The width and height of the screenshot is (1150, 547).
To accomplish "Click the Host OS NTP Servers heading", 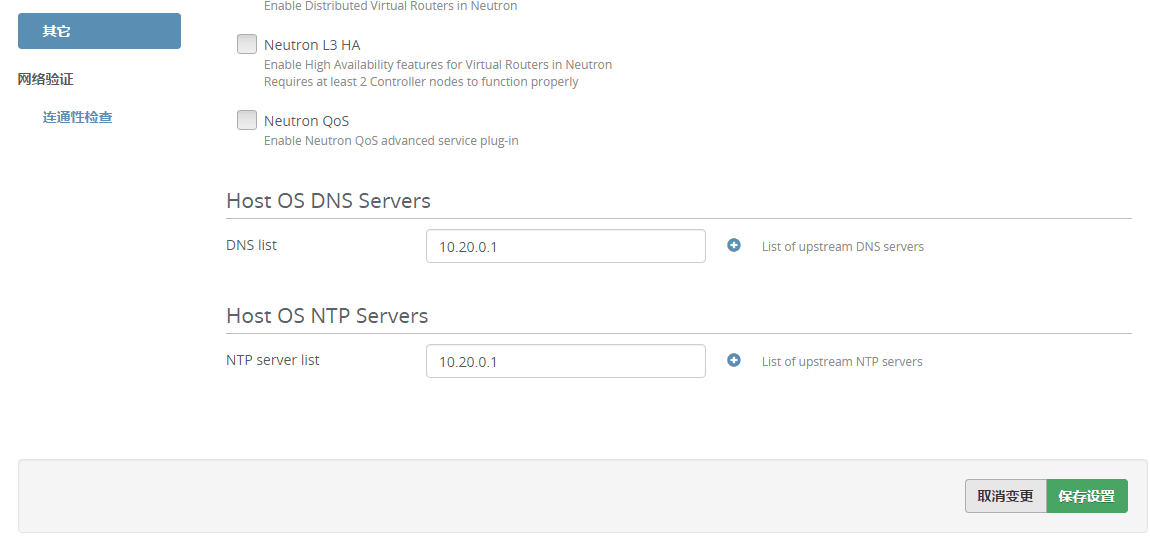I will pyautogui.click(x=327, y=316).
